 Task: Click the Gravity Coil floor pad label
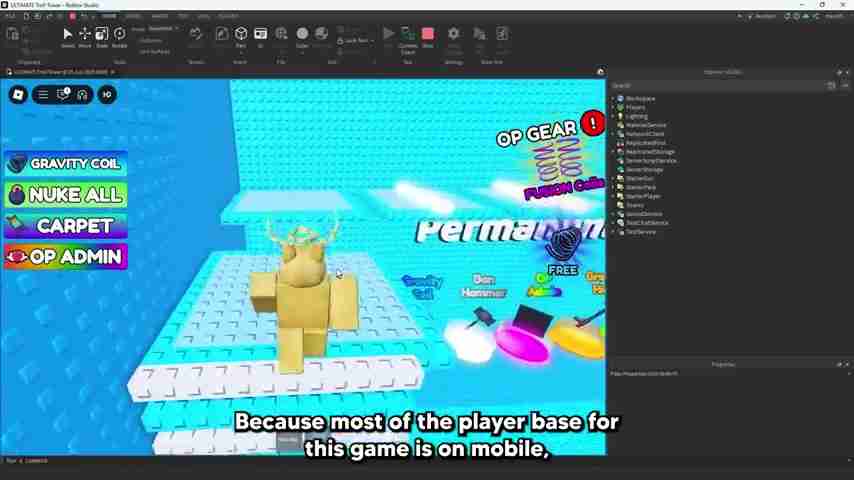click(423, 287)
